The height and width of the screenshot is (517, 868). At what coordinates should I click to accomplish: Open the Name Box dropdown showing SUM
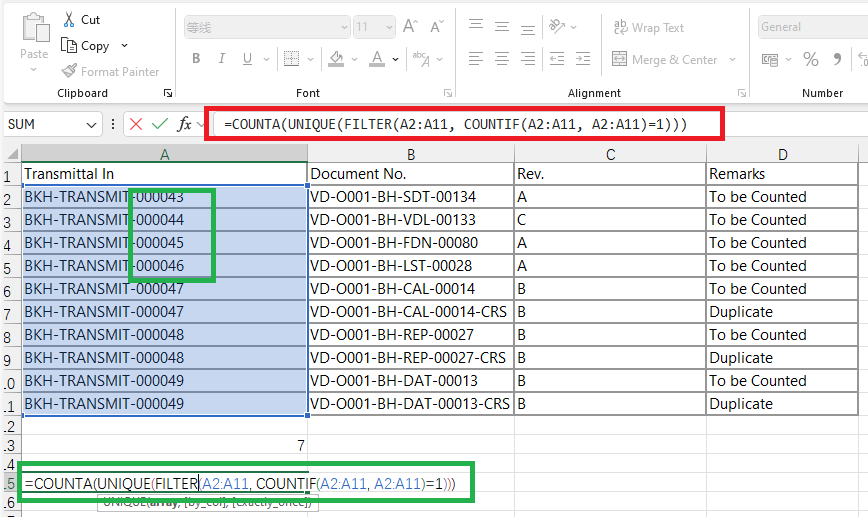click(x=91, y=125)
